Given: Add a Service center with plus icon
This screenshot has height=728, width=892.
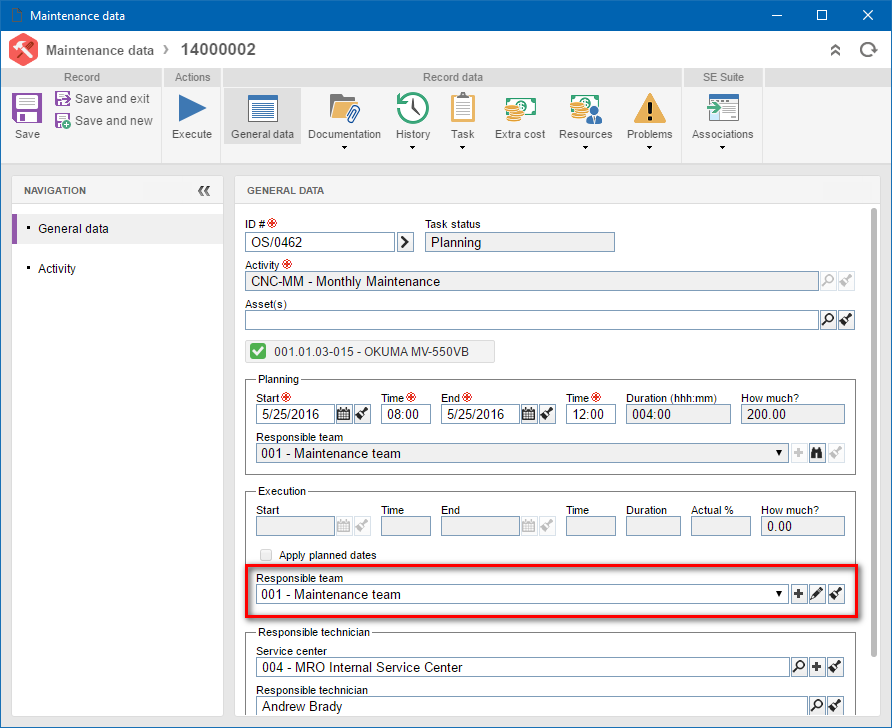Looking at the screenshot, I should [x=817, y=667].
